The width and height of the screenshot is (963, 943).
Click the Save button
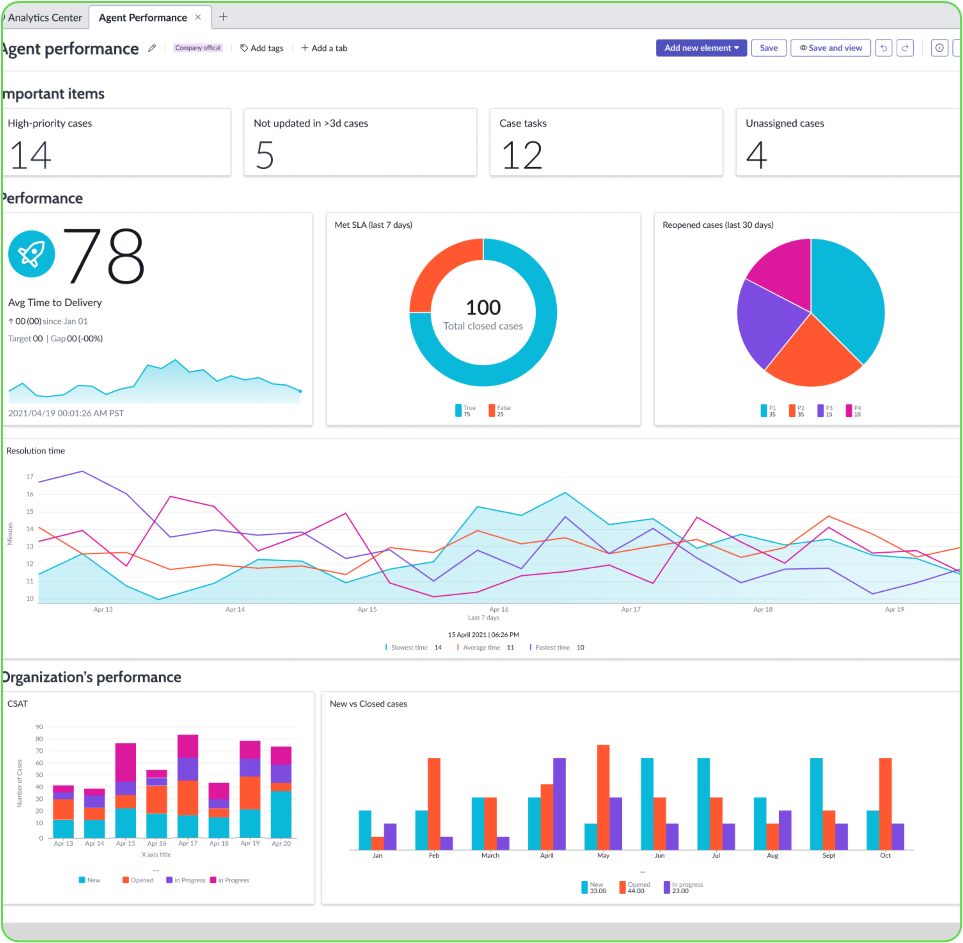coord(768,47)
